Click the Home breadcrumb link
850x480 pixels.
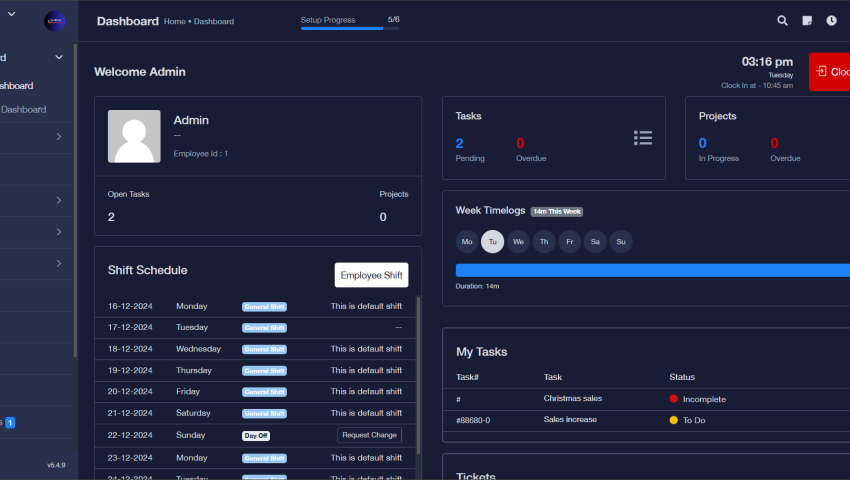175,22
